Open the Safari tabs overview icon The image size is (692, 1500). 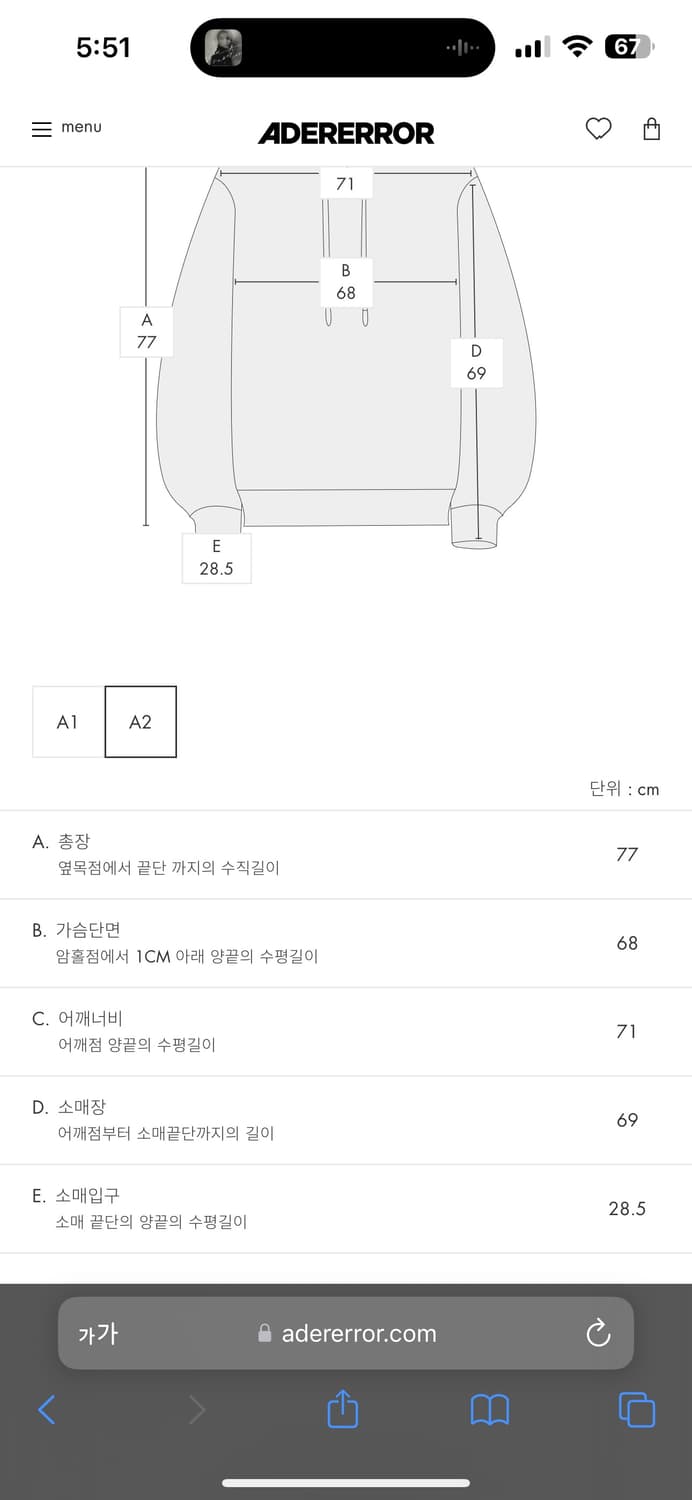tap(637, 1410)
